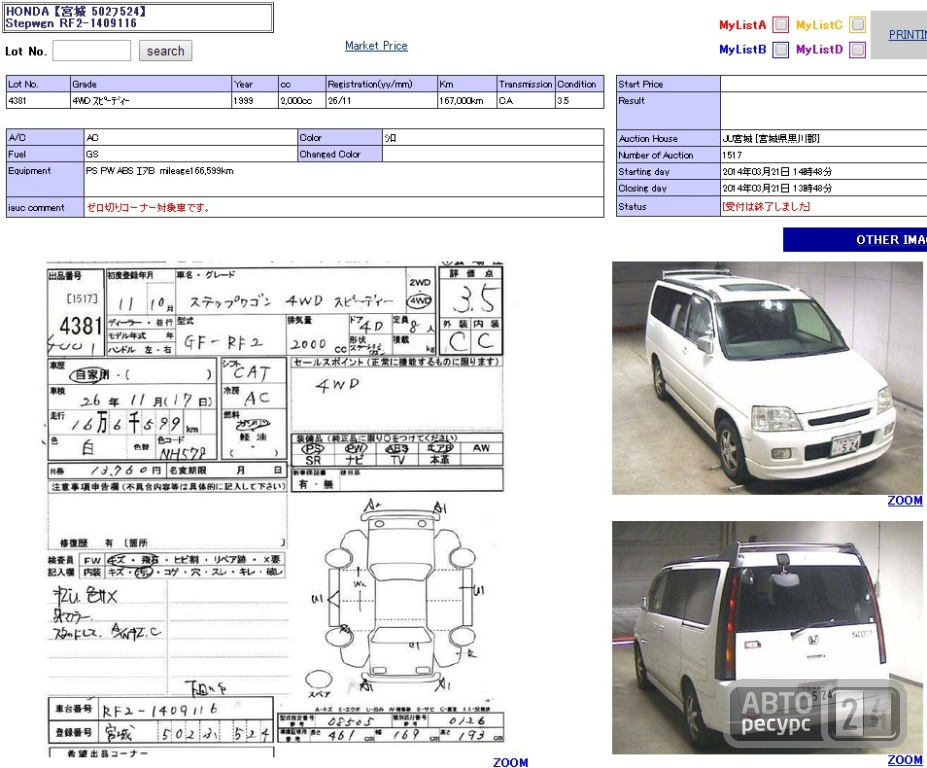Tick the MyListD checkbox

coord(858,50)
